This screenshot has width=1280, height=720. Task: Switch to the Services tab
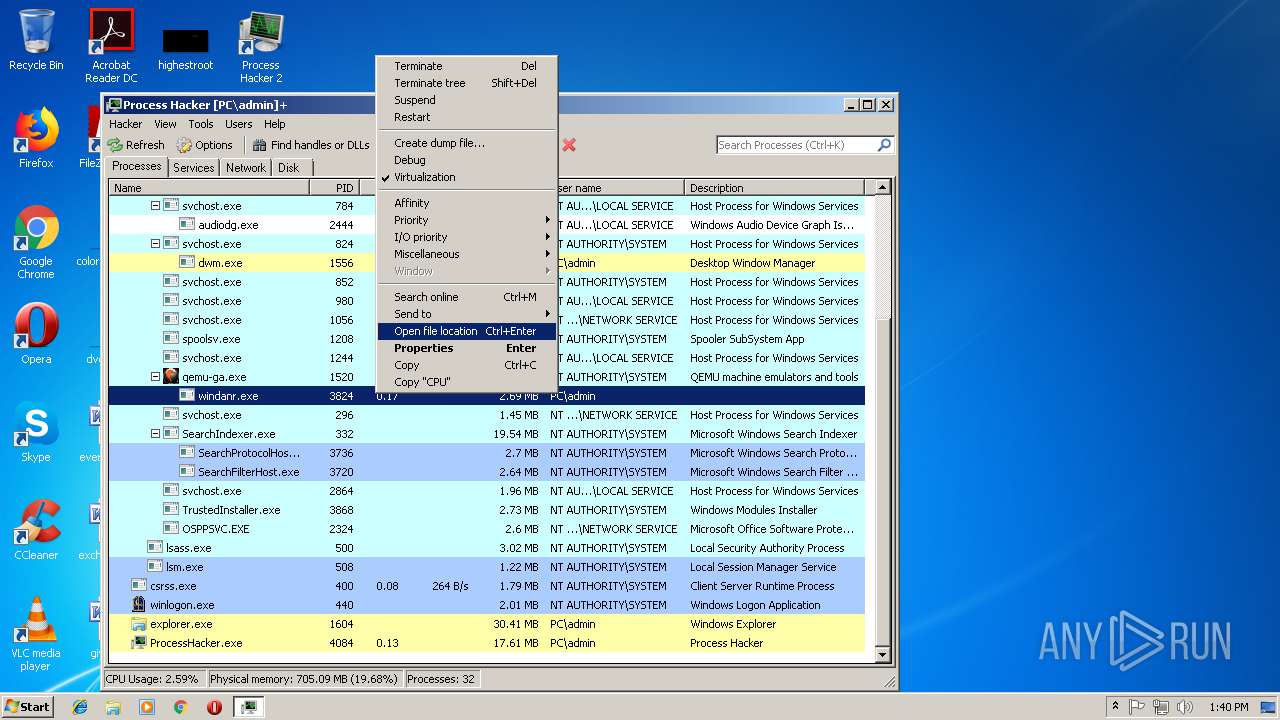(x=193, y=168)
